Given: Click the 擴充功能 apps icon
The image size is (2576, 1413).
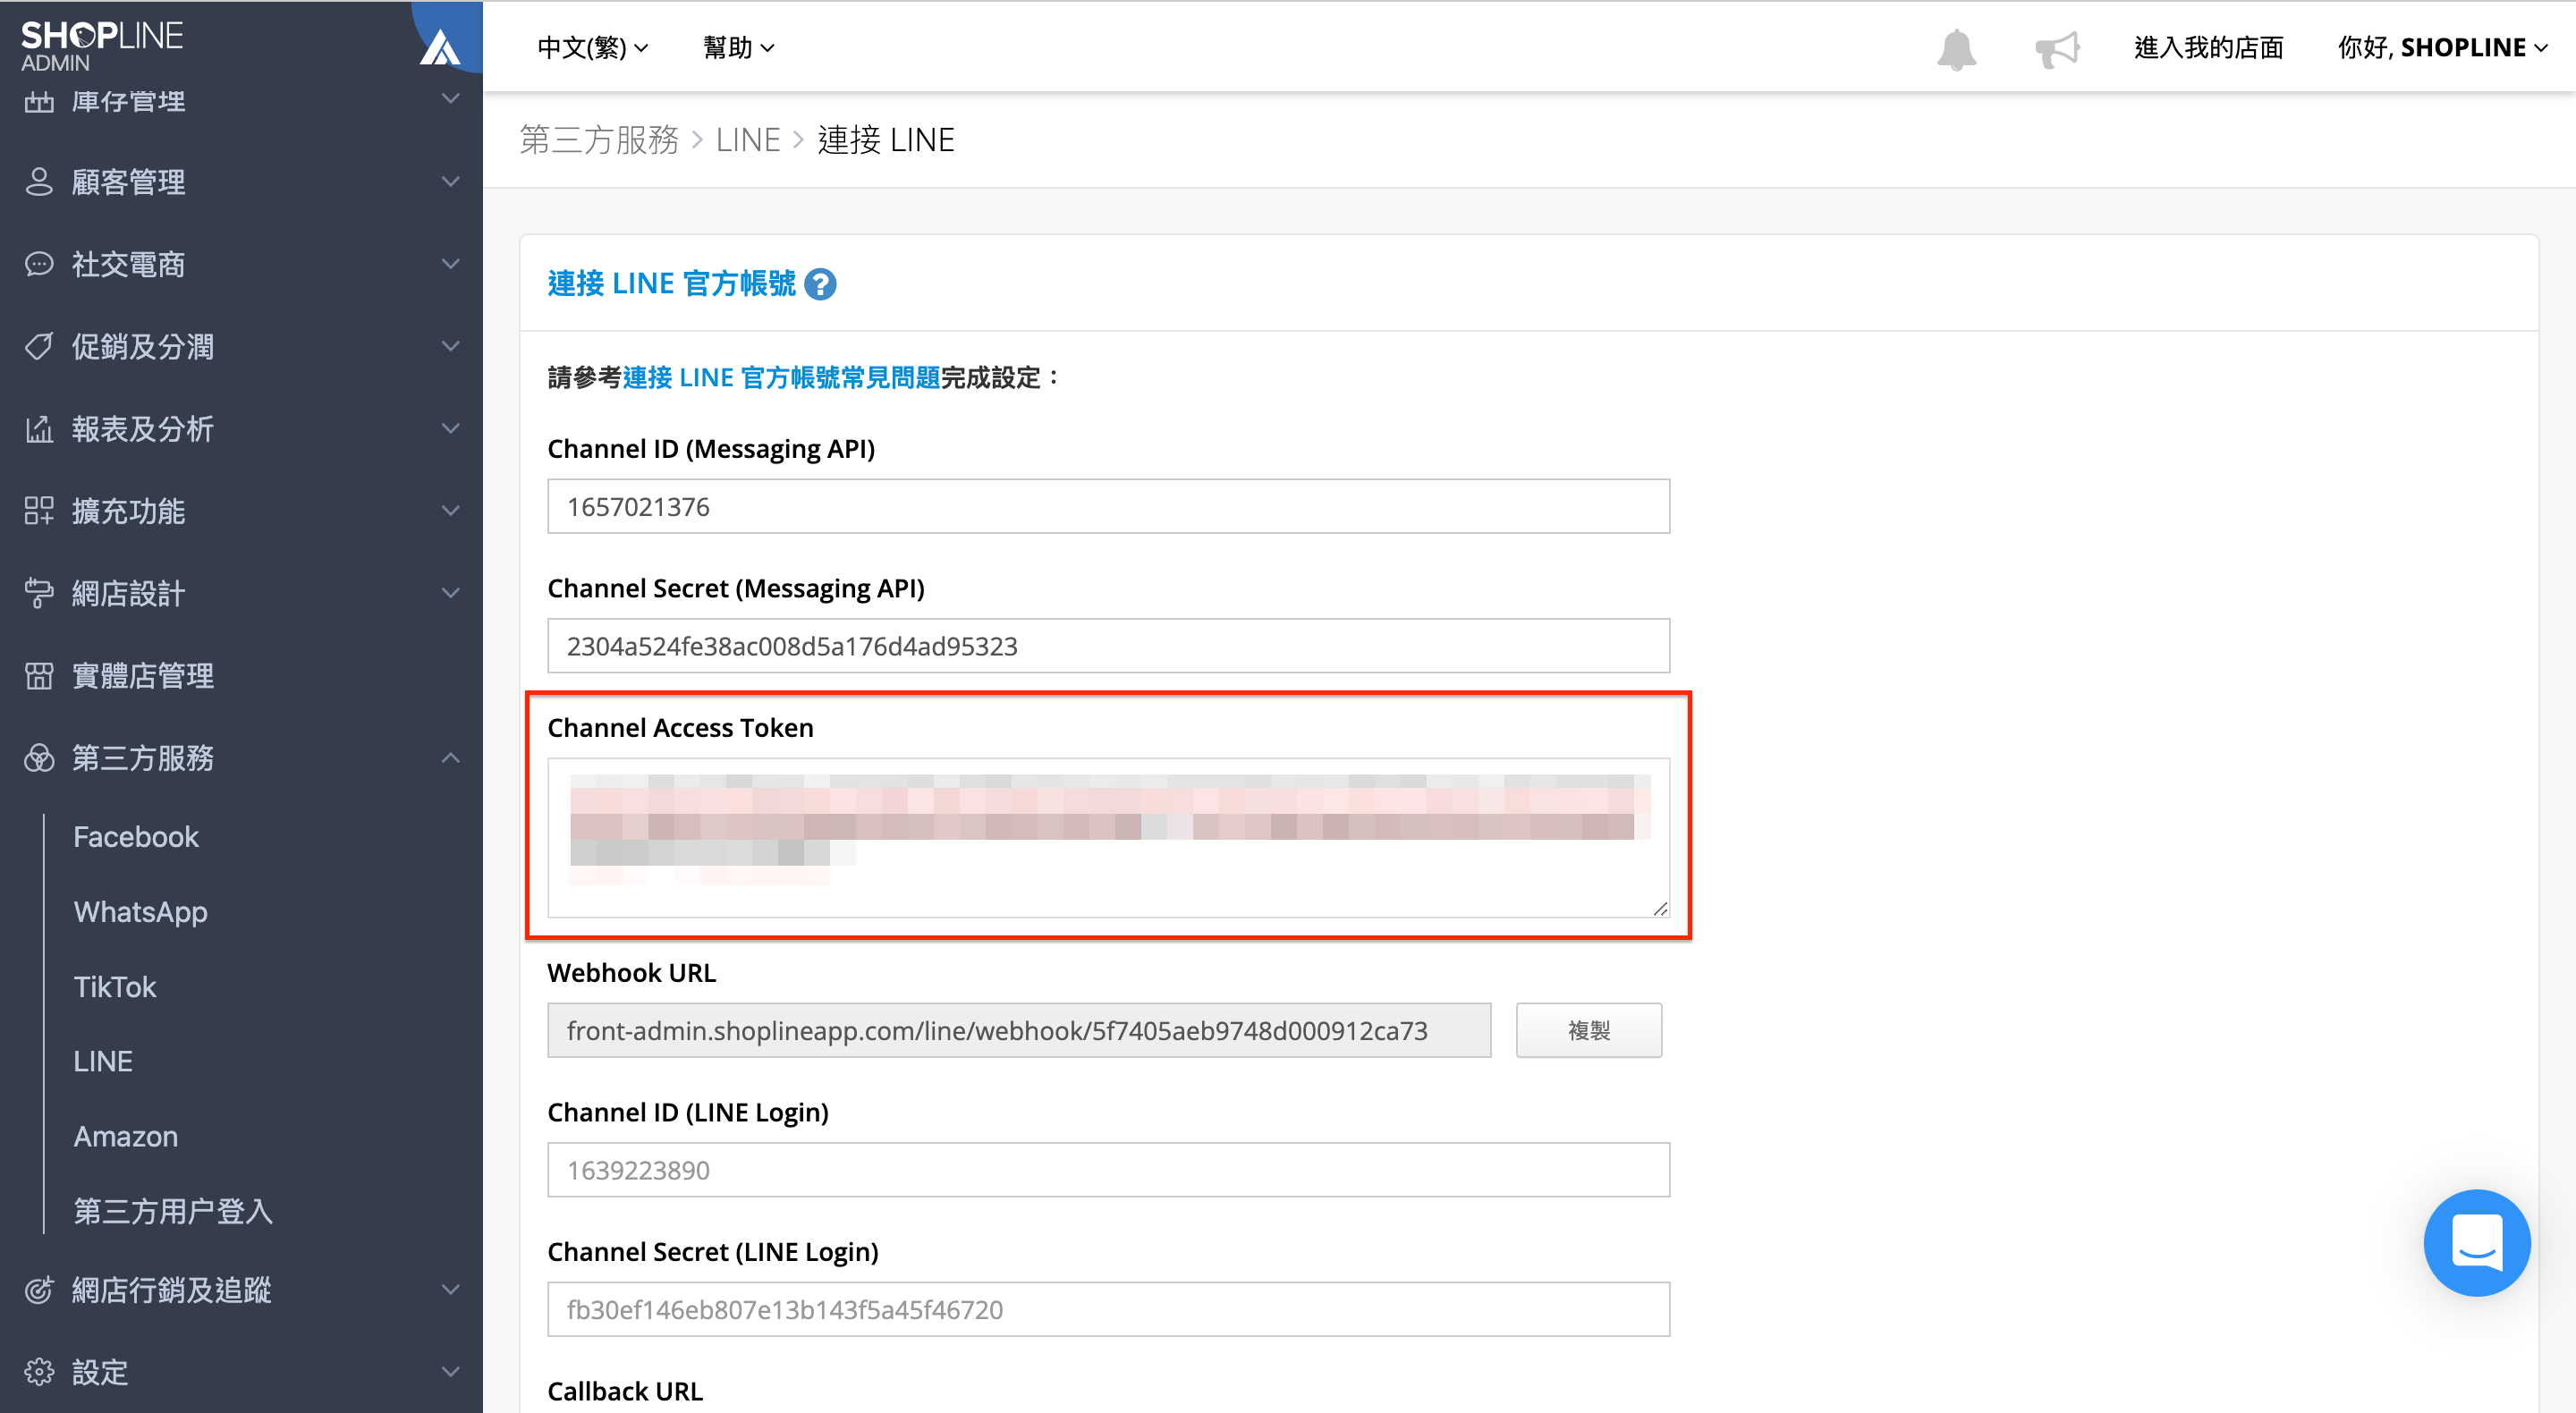Looking at the screenshot, I should pyautogui.click(x=39, y=511).
